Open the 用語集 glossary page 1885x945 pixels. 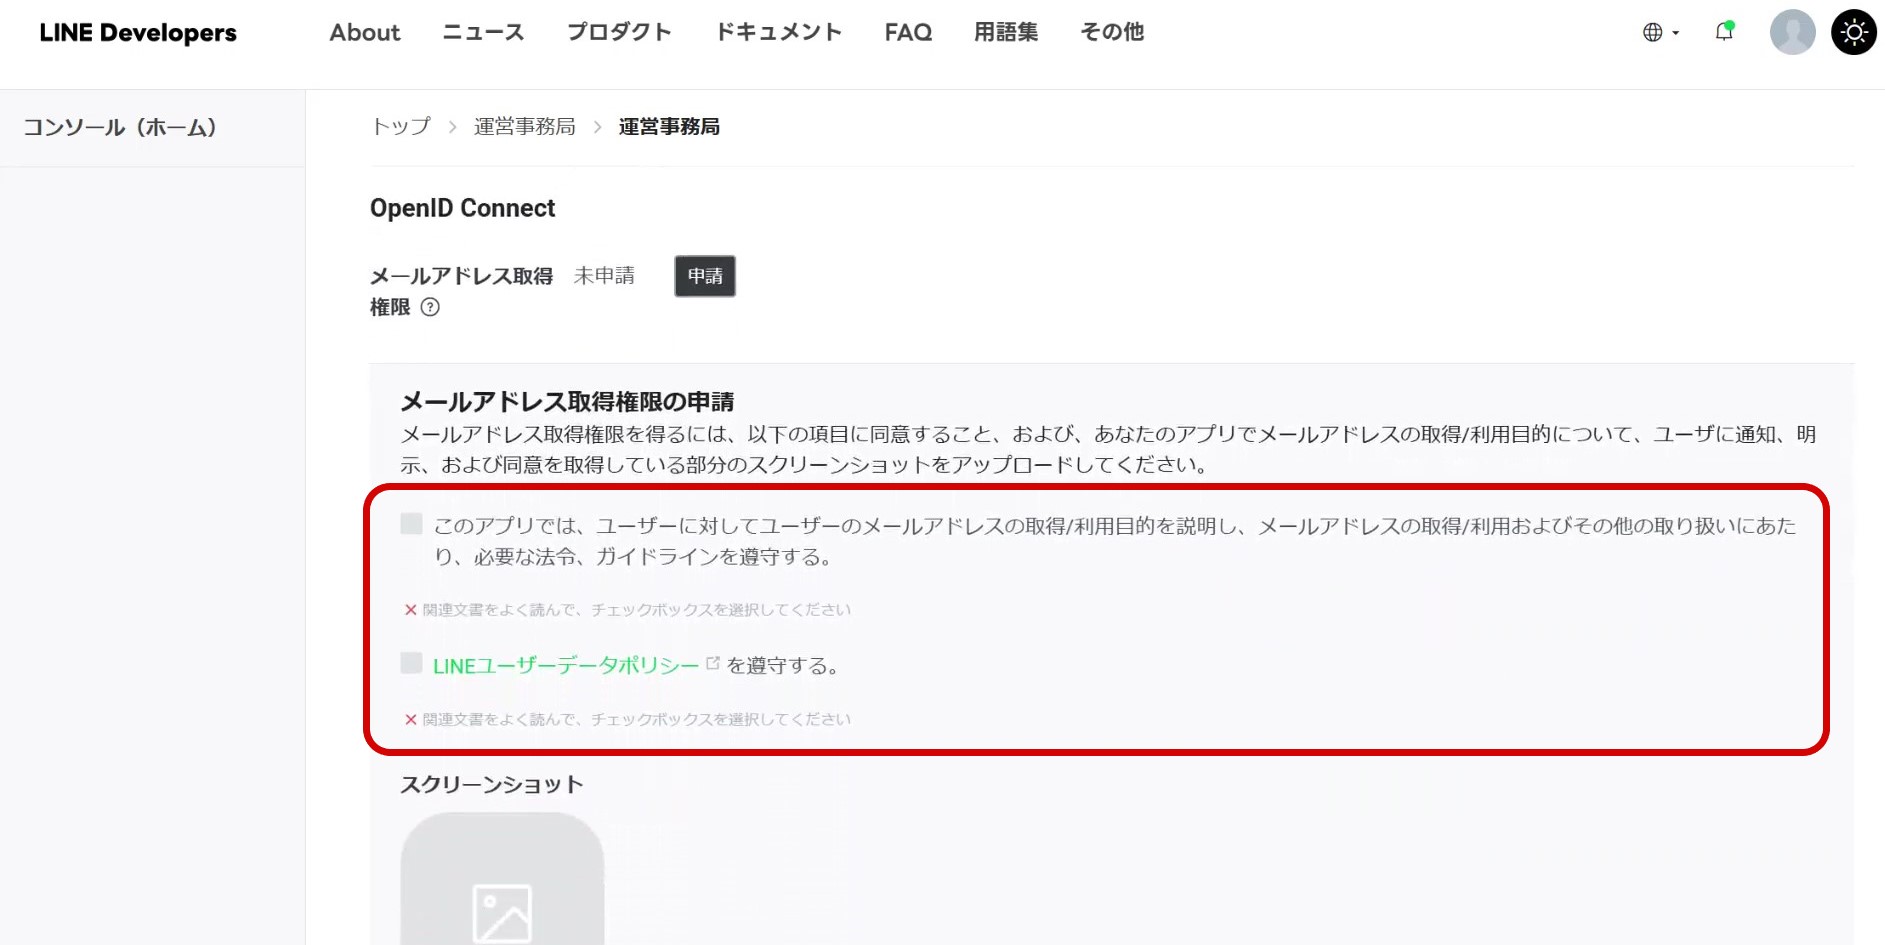click(1006, 32)
